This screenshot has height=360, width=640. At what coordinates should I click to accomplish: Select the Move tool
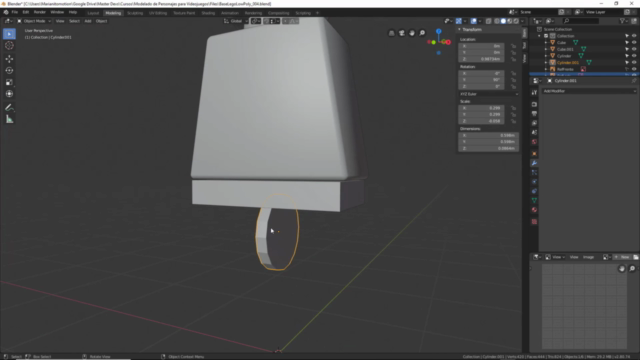(x=9, y=59)
